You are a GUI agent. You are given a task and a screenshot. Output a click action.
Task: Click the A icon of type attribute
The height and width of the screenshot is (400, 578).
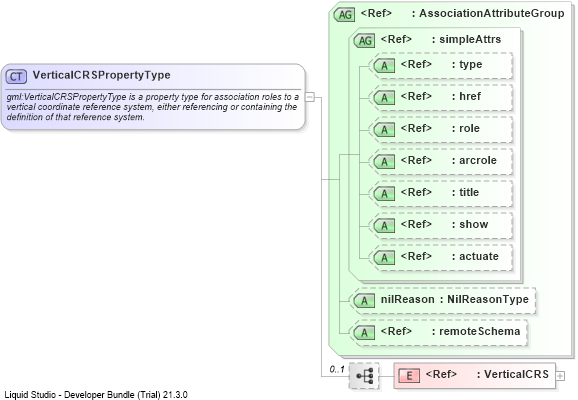coord(384,66)
